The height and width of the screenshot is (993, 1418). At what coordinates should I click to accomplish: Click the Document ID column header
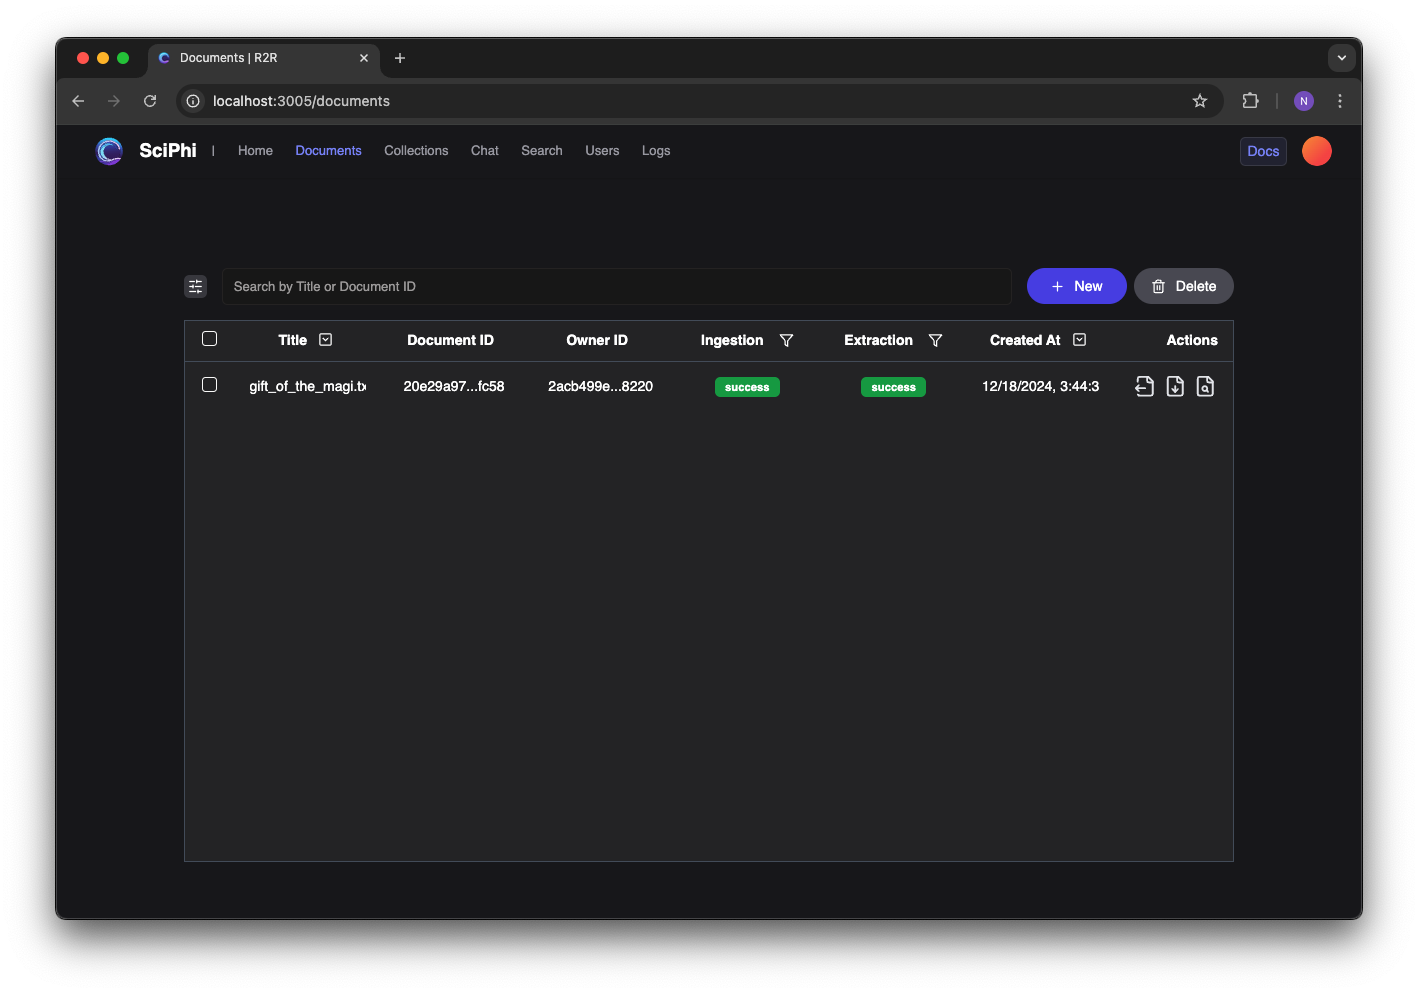[x=450, y=340]
